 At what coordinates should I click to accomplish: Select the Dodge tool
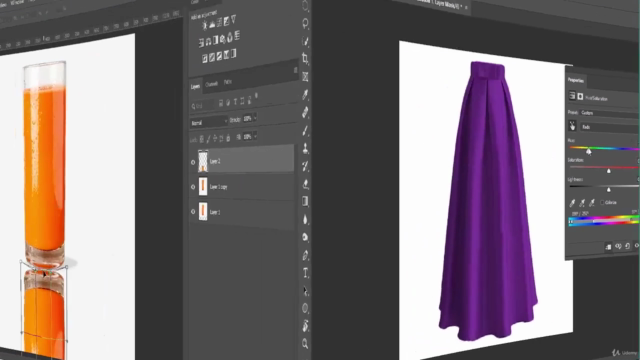[305, 238]
